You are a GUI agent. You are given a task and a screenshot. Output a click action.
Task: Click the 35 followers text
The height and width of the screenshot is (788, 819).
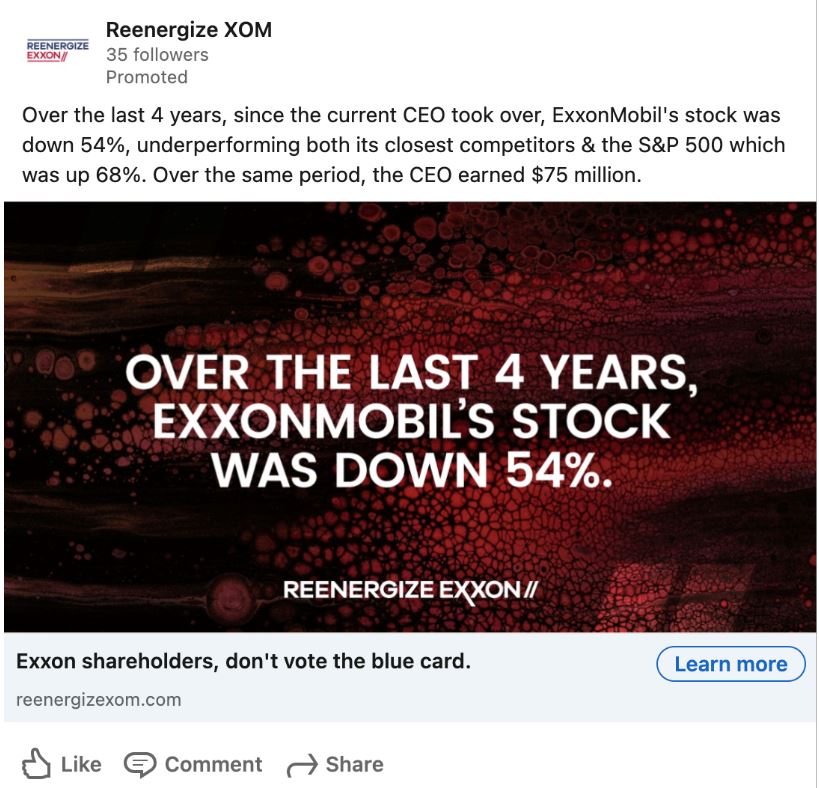coord(157,55)
